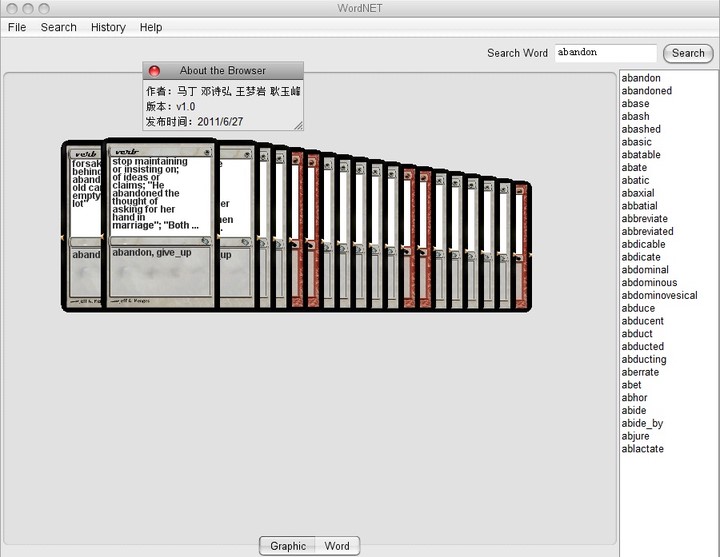Close the About the Browser popup with the red button

click(154, 71)
